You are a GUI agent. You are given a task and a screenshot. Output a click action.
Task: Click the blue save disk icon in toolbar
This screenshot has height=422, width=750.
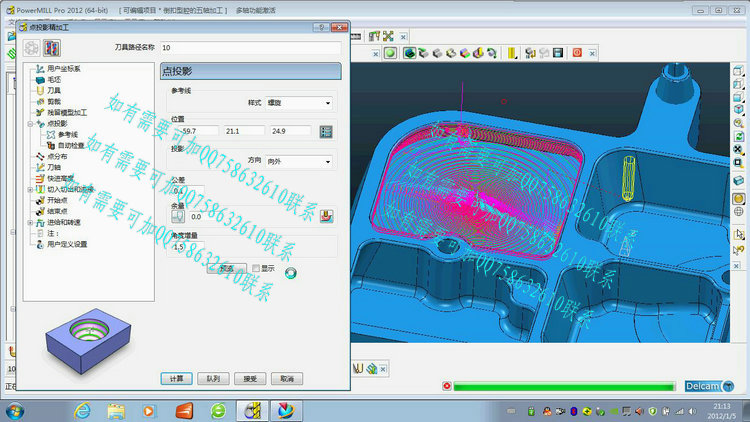coord(558,53)
